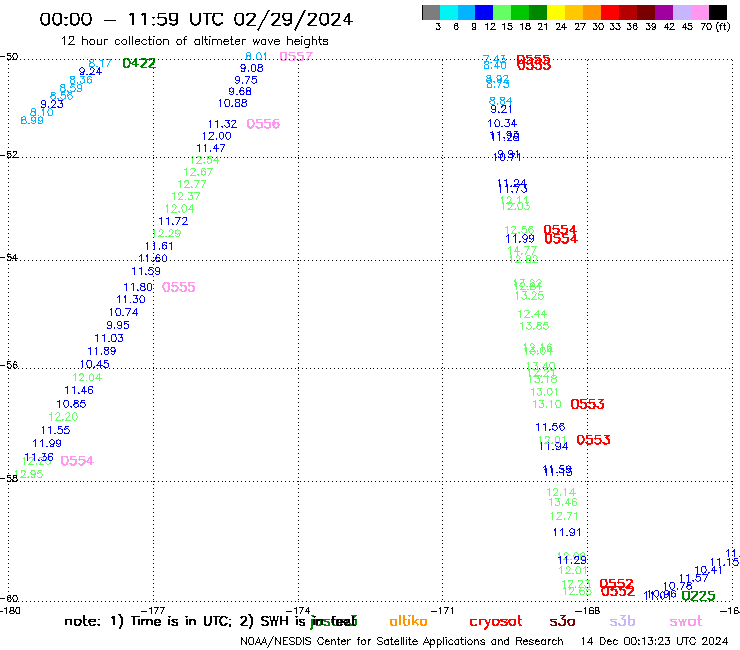Click the '70 (ft)' scale label
The image size is (740, 650).
(715, 26)
